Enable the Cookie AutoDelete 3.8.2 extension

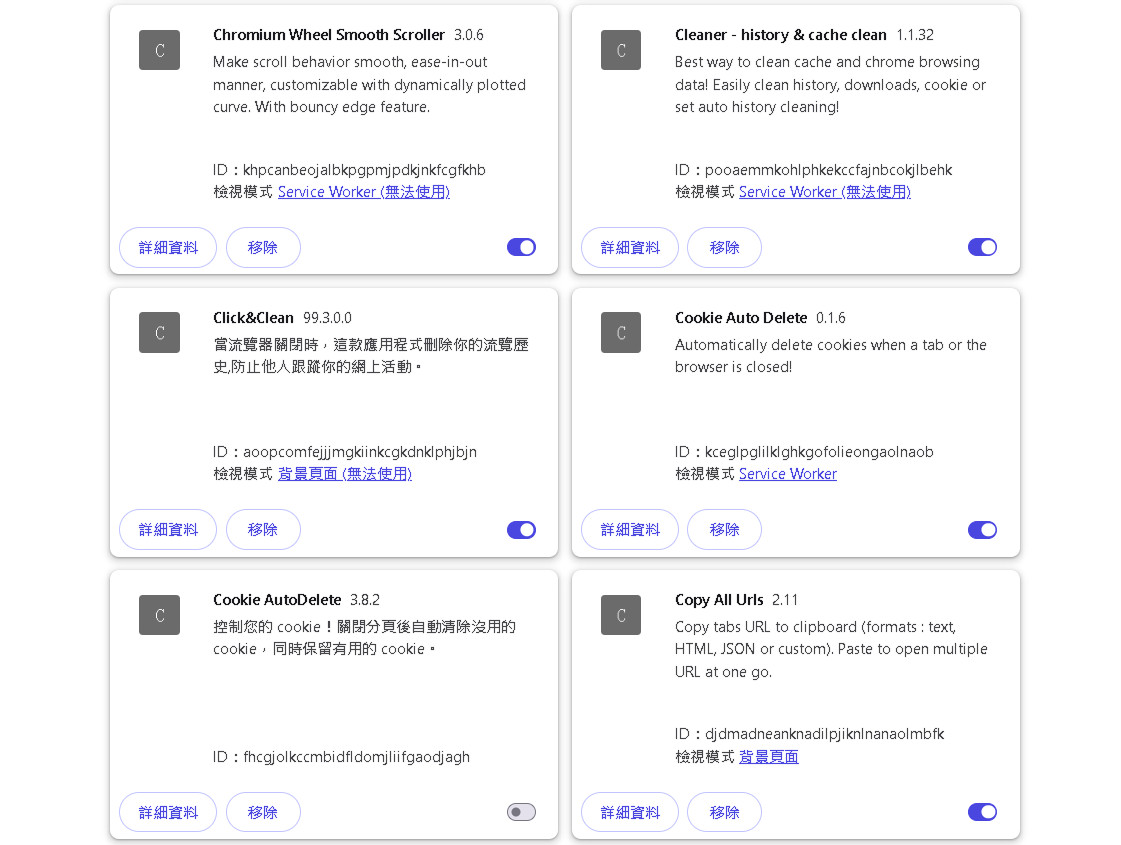tap(521, 812)
